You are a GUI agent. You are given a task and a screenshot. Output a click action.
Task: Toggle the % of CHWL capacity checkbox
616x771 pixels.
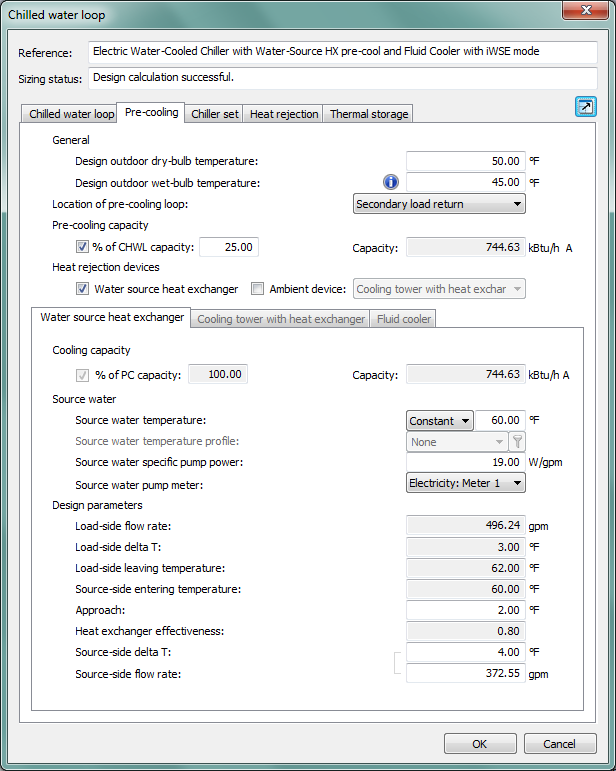click(x=82, y=247)
